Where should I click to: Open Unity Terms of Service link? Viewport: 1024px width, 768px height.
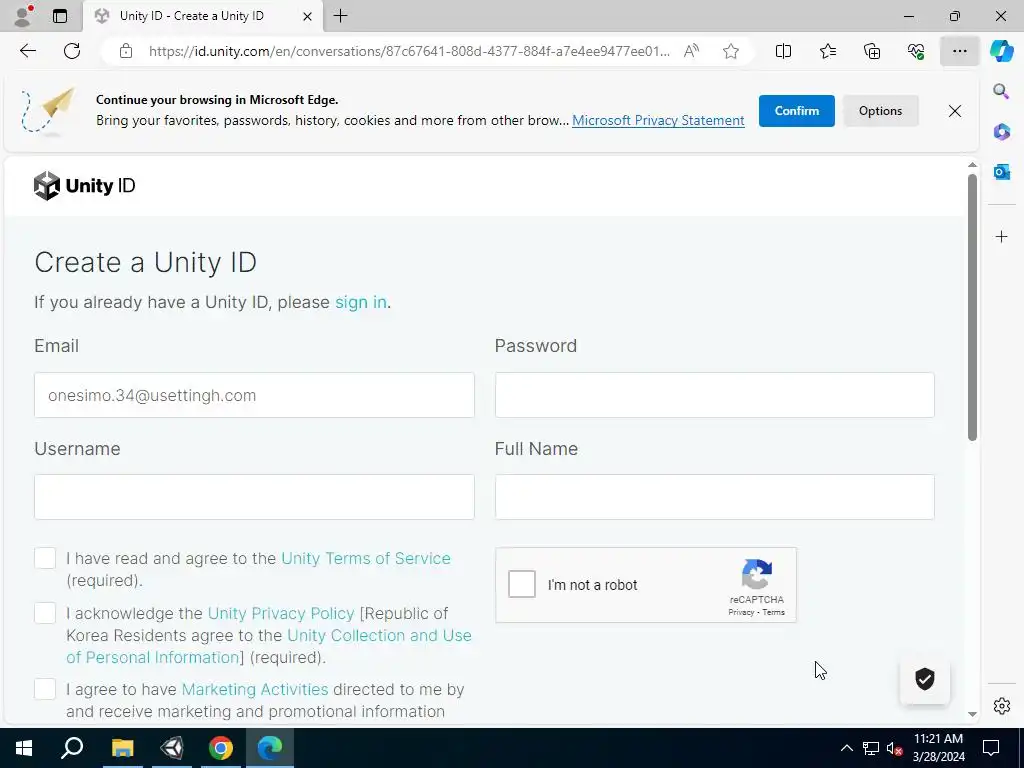[x=366, y=558]
